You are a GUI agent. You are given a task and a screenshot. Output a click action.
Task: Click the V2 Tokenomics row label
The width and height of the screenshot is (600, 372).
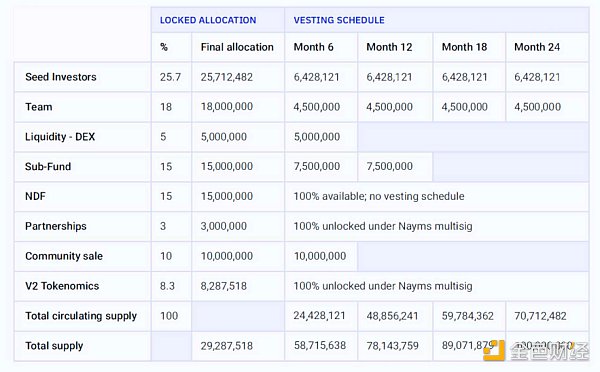point(62,286)
